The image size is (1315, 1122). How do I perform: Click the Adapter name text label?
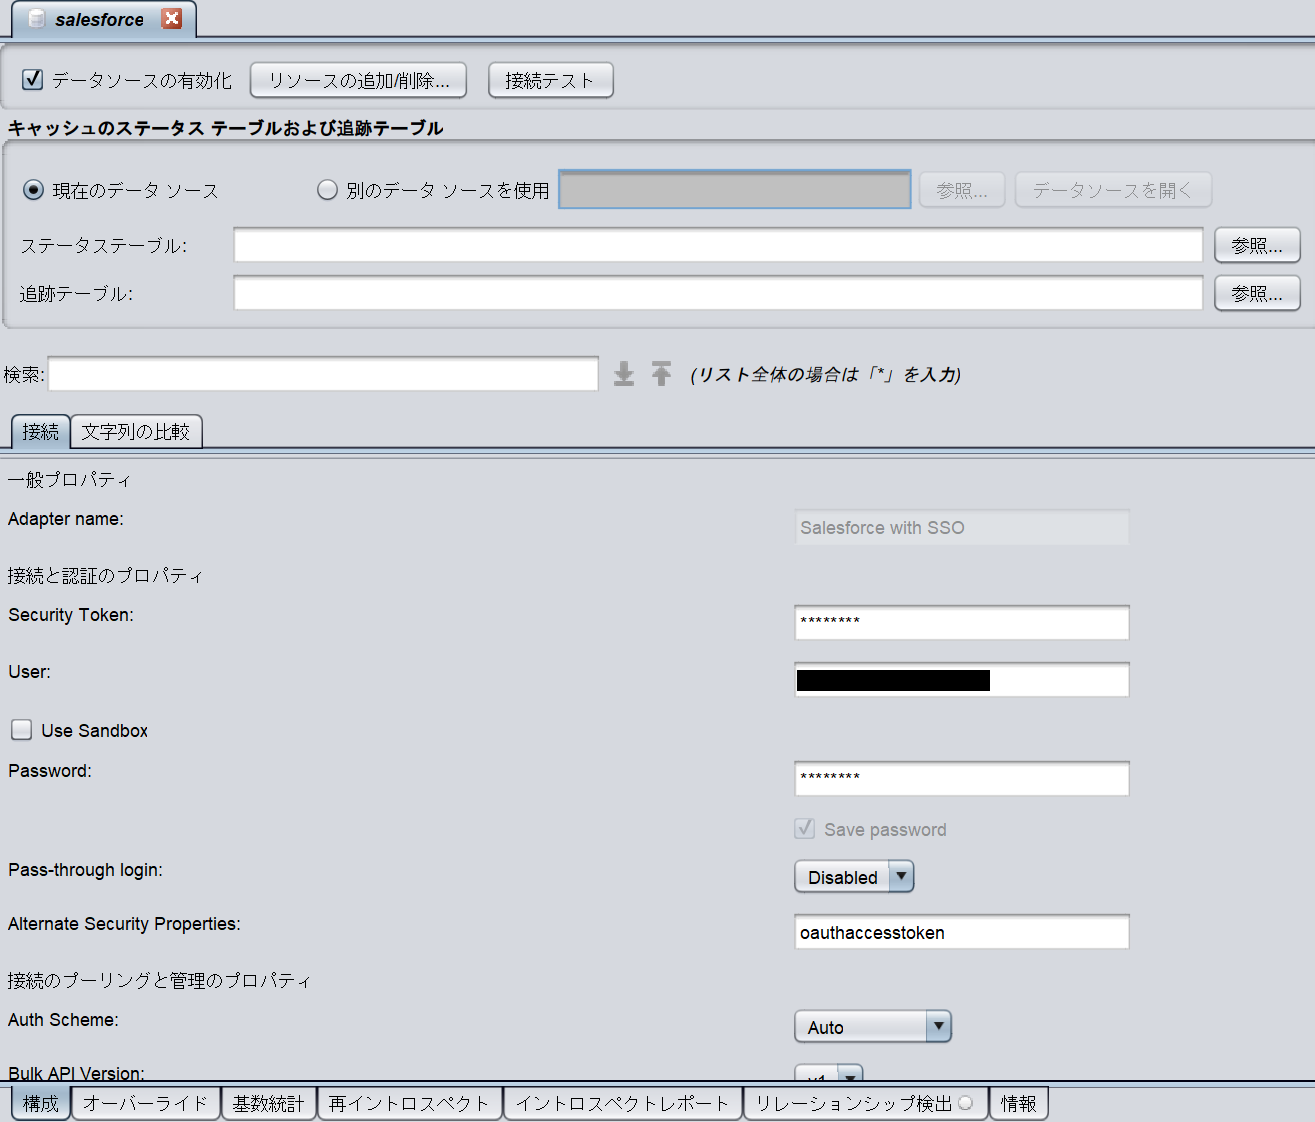pos(66,519)
